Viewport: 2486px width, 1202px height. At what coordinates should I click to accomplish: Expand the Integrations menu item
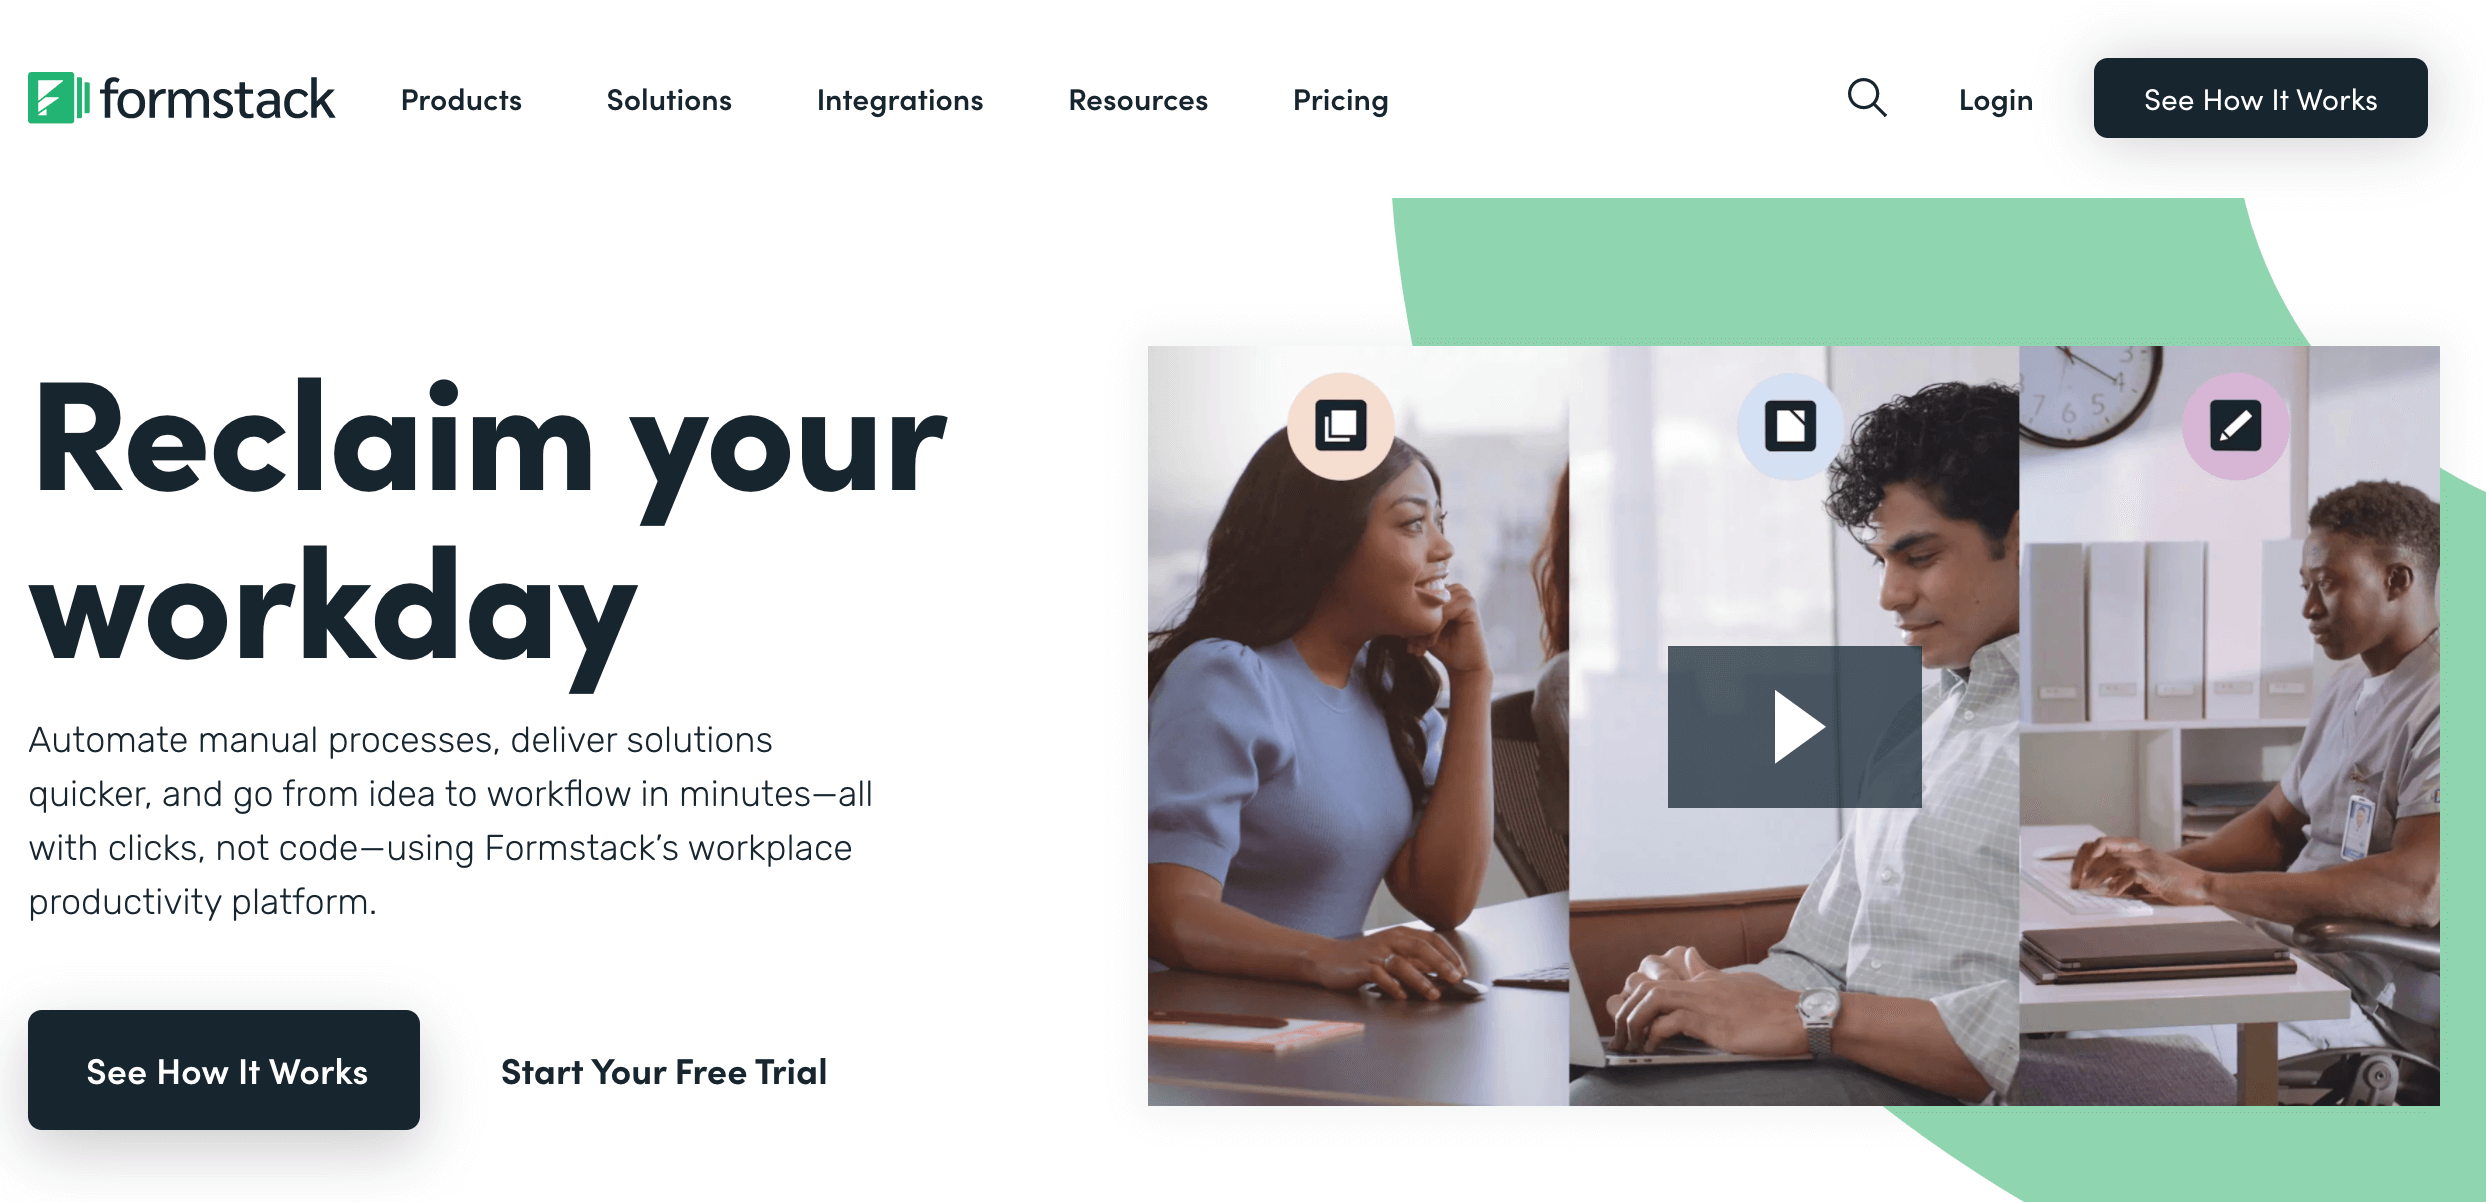[901, 98]
